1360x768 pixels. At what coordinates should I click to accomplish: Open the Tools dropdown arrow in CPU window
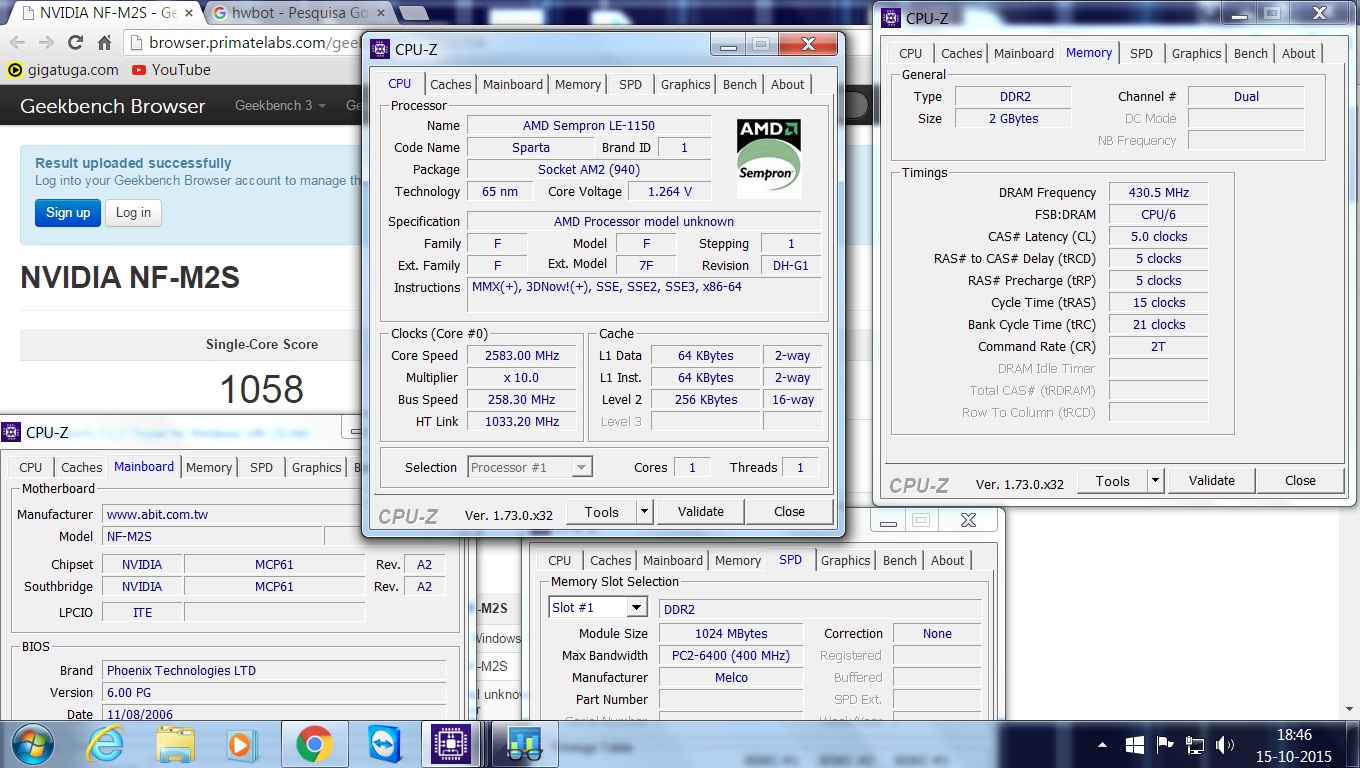click(x=644, y=512)
